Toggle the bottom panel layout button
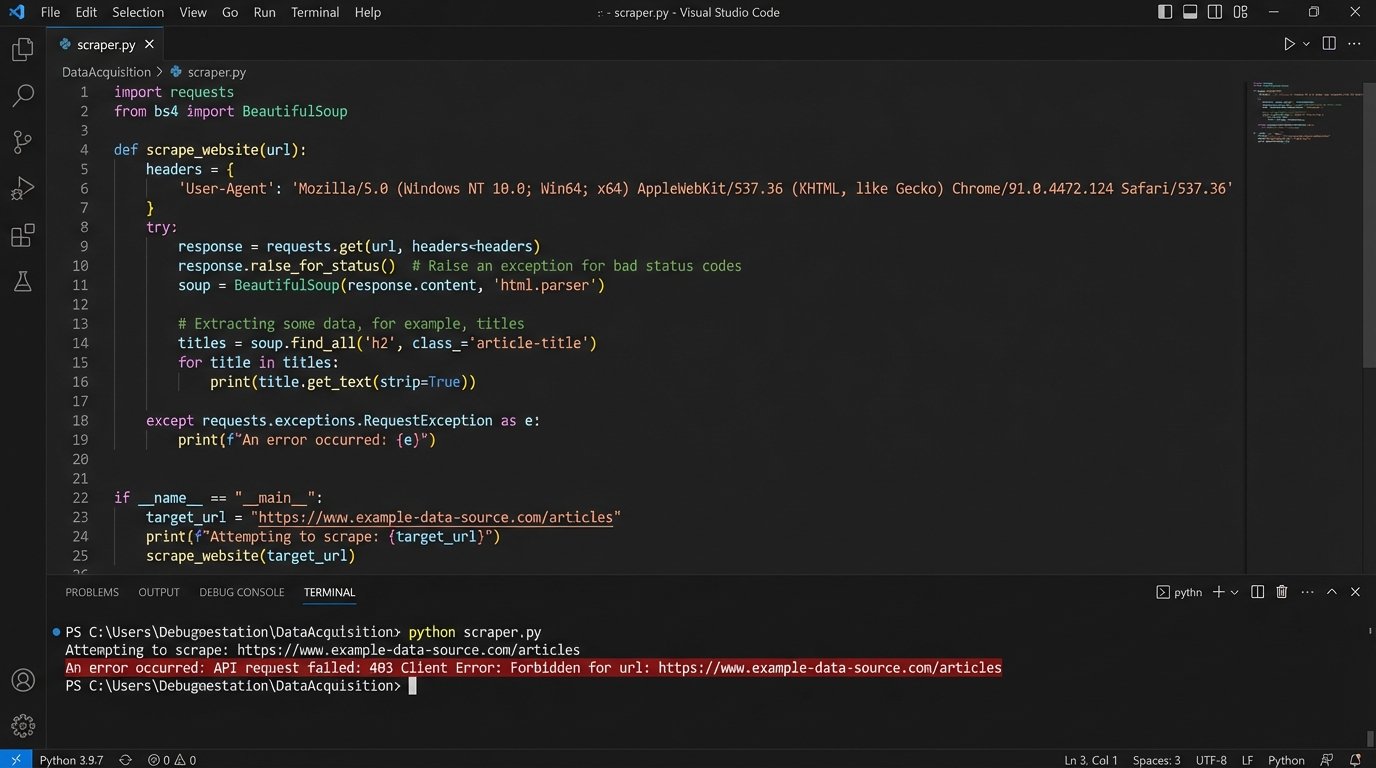Image resolution: width=1376 pixels, height=768 pixels. point(1190,12)
